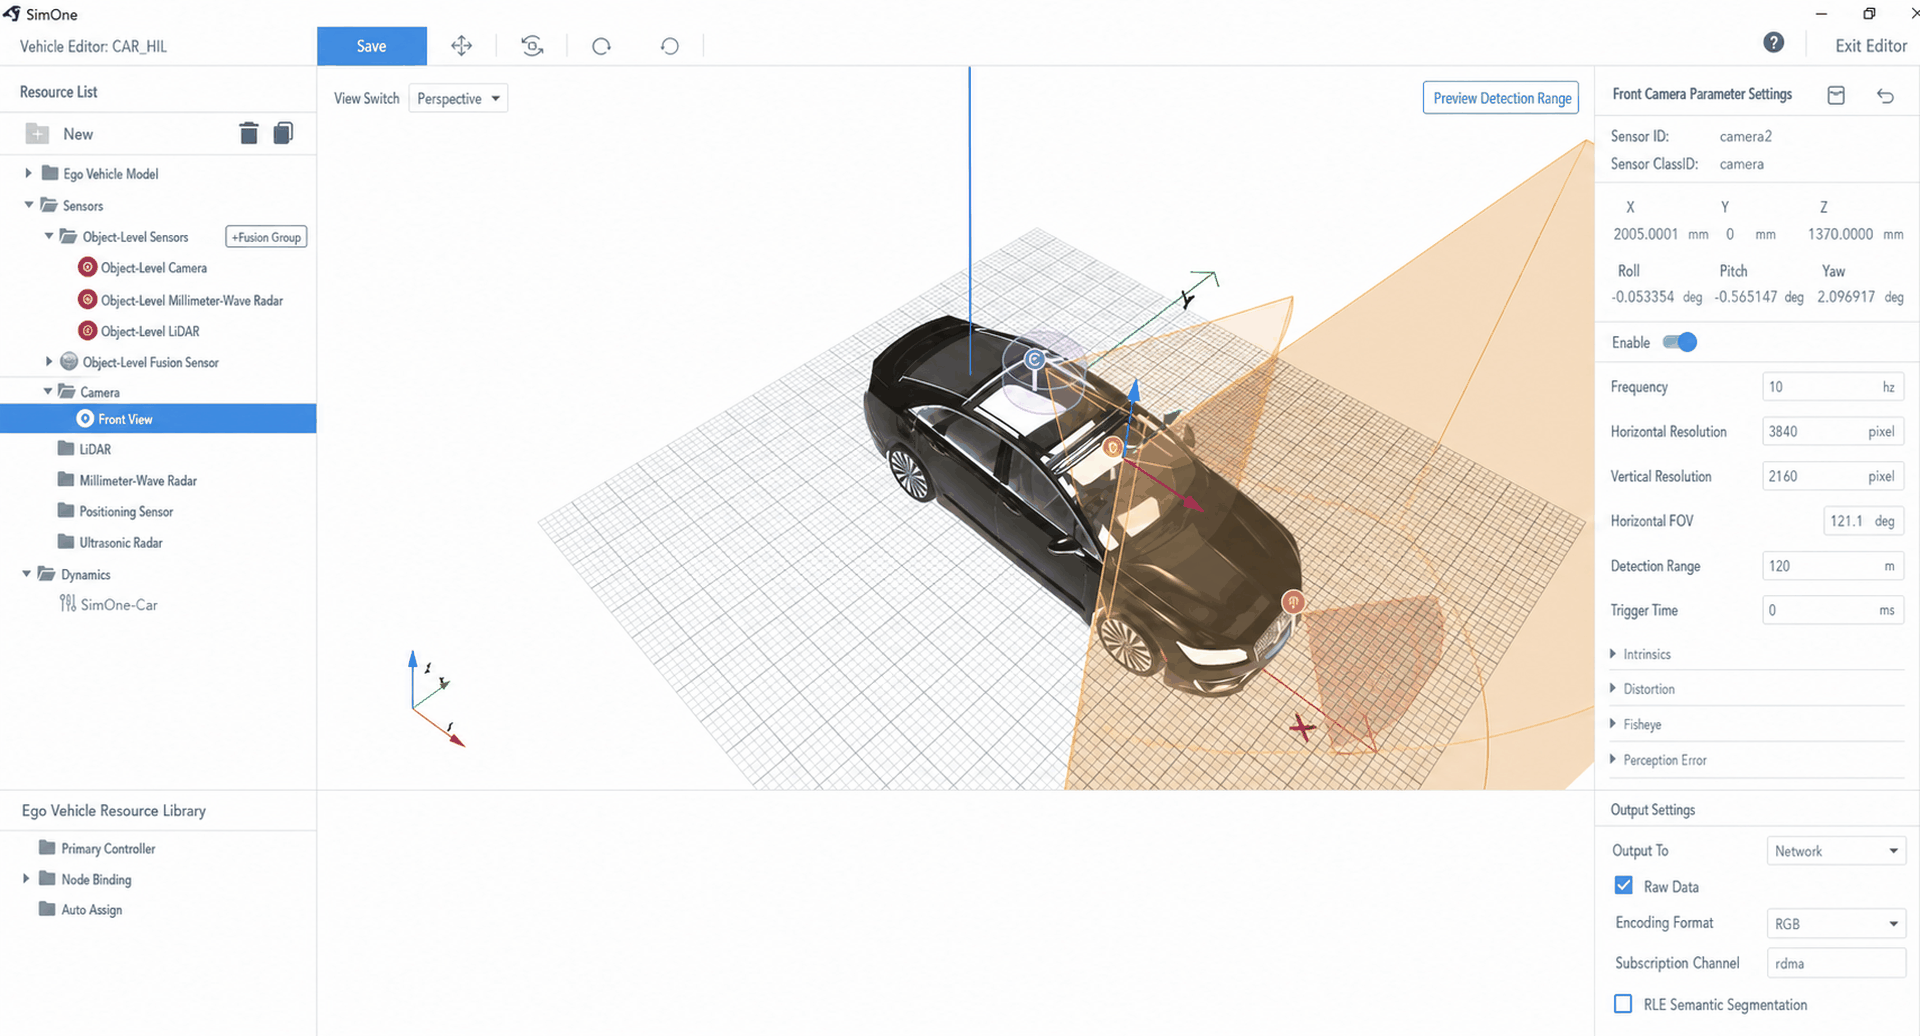
Task: Click the New resource plus icon
Action: [37, 134]
